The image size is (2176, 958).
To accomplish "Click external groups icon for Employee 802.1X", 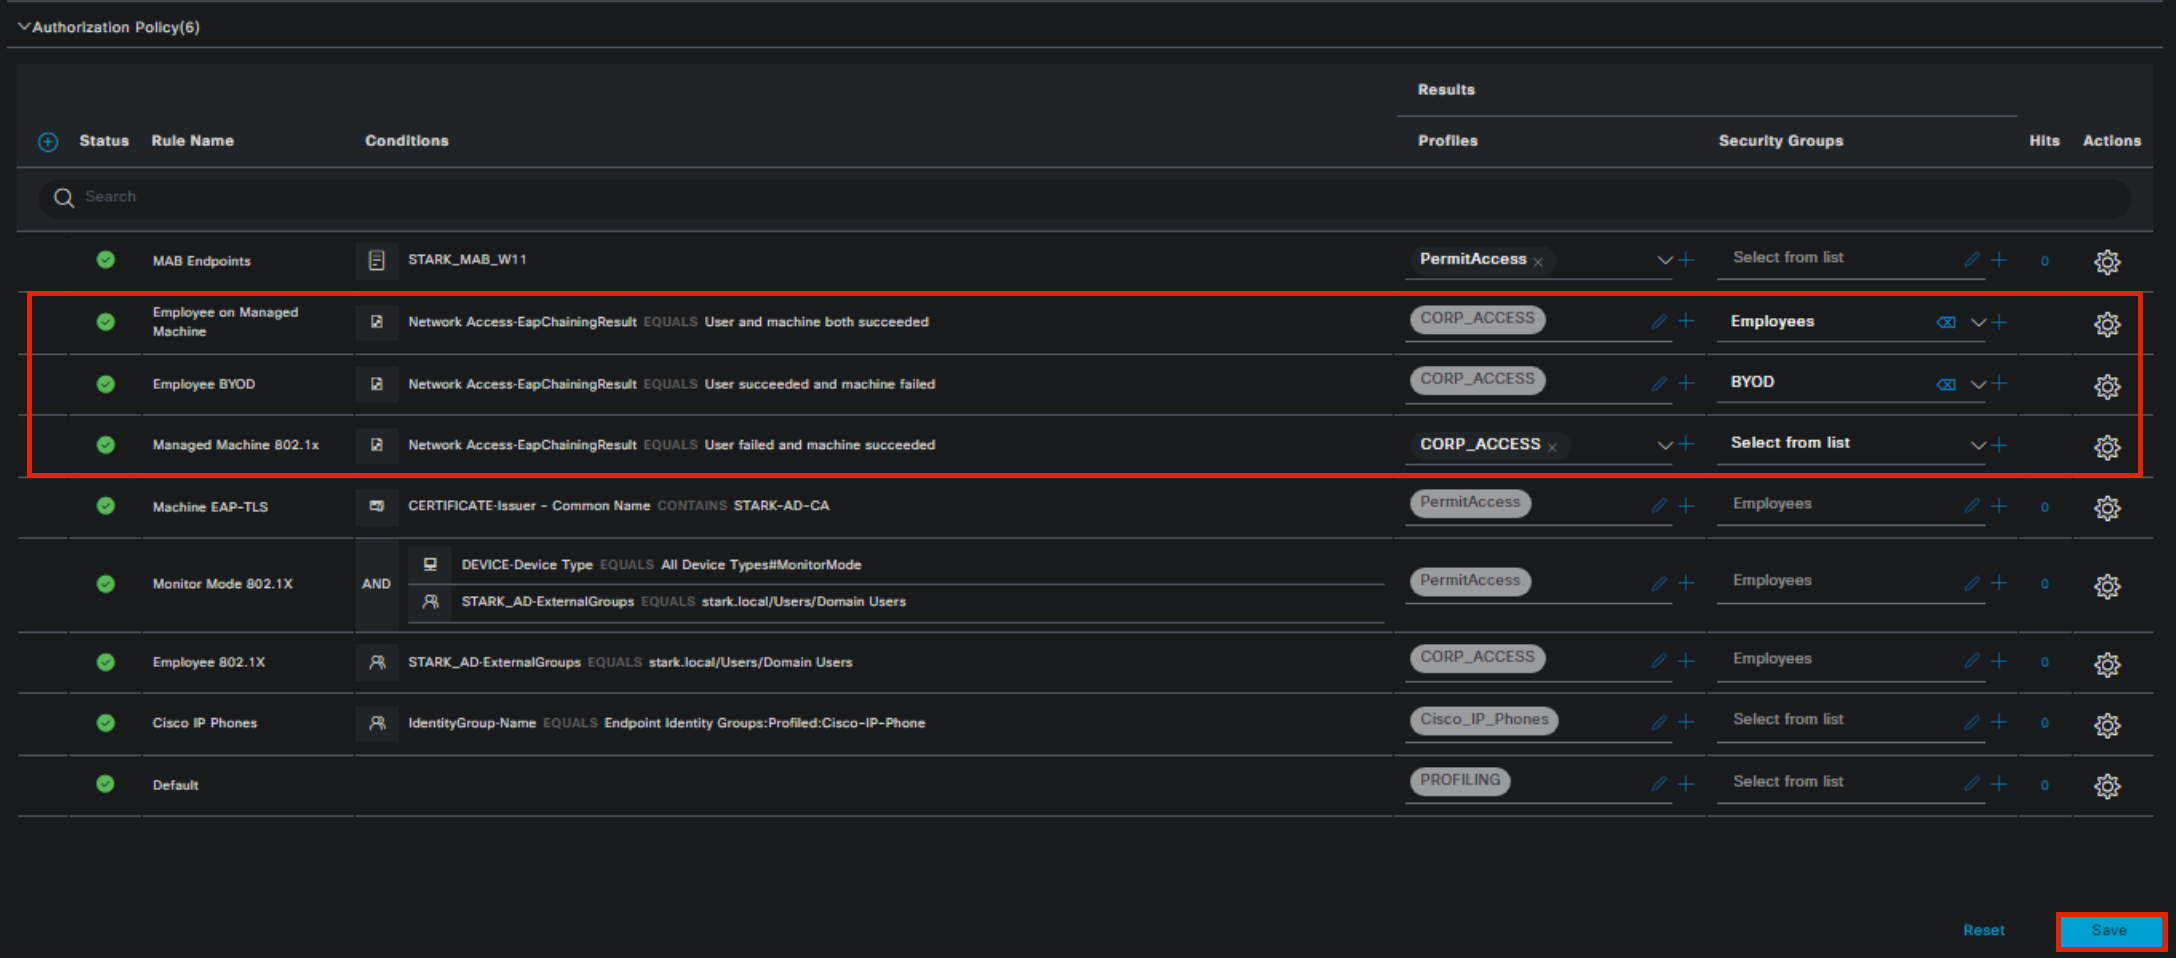I will 376,662.
